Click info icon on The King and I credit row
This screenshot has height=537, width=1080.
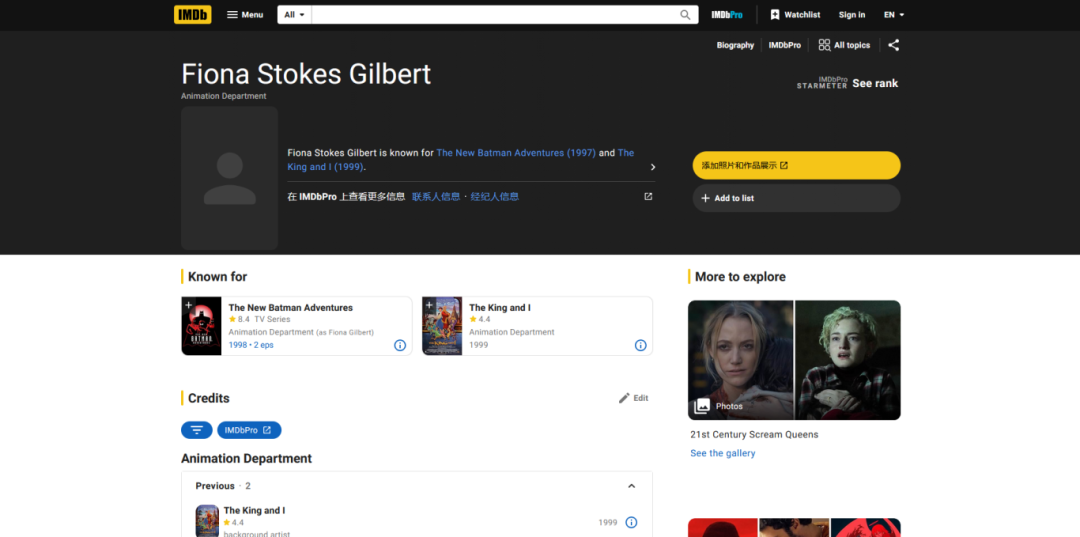pos(631,523)
